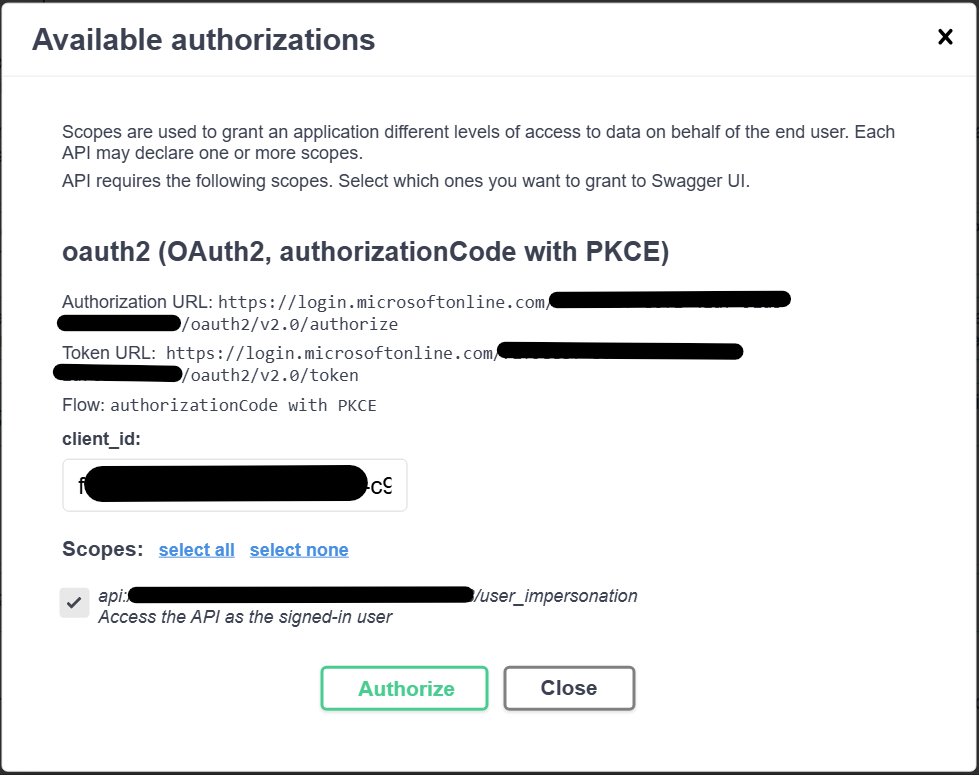This screenshot has height=775, width=979.
Task: Click the user_impersonation scope name text
Action: [x=556, y=596]
